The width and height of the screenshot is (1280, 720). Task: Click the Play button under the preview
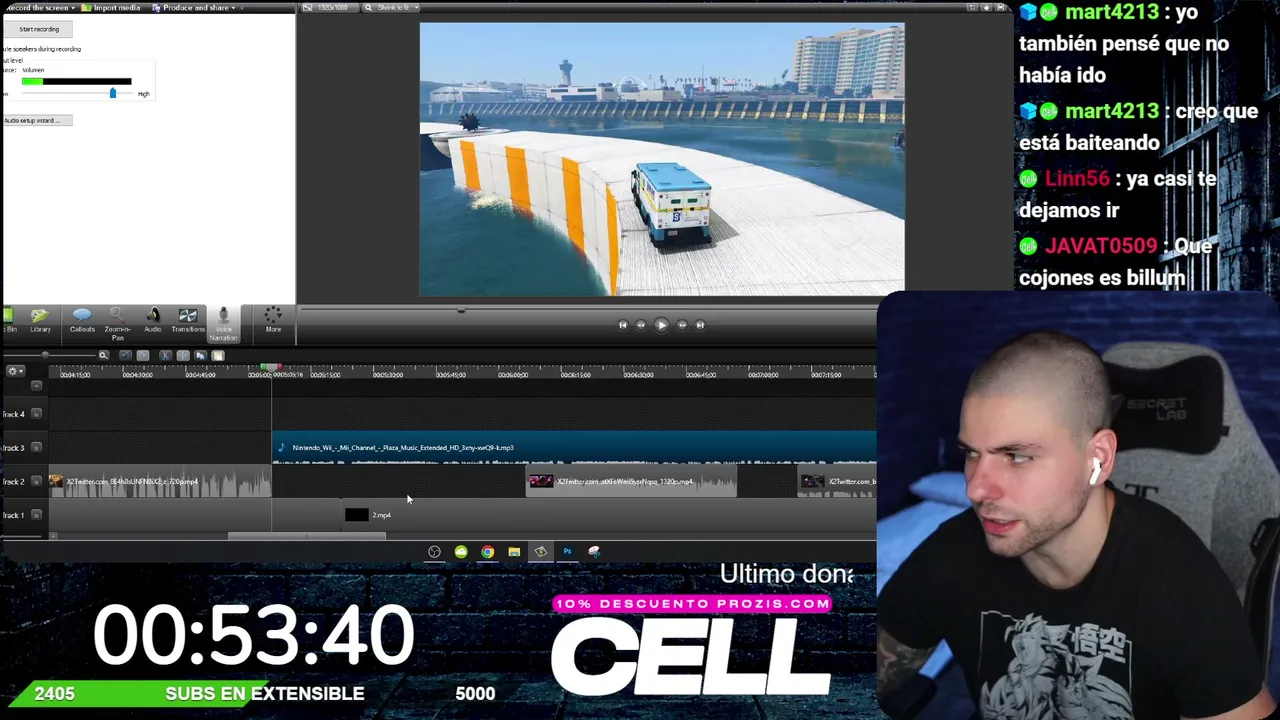click(x=661, y=325)
